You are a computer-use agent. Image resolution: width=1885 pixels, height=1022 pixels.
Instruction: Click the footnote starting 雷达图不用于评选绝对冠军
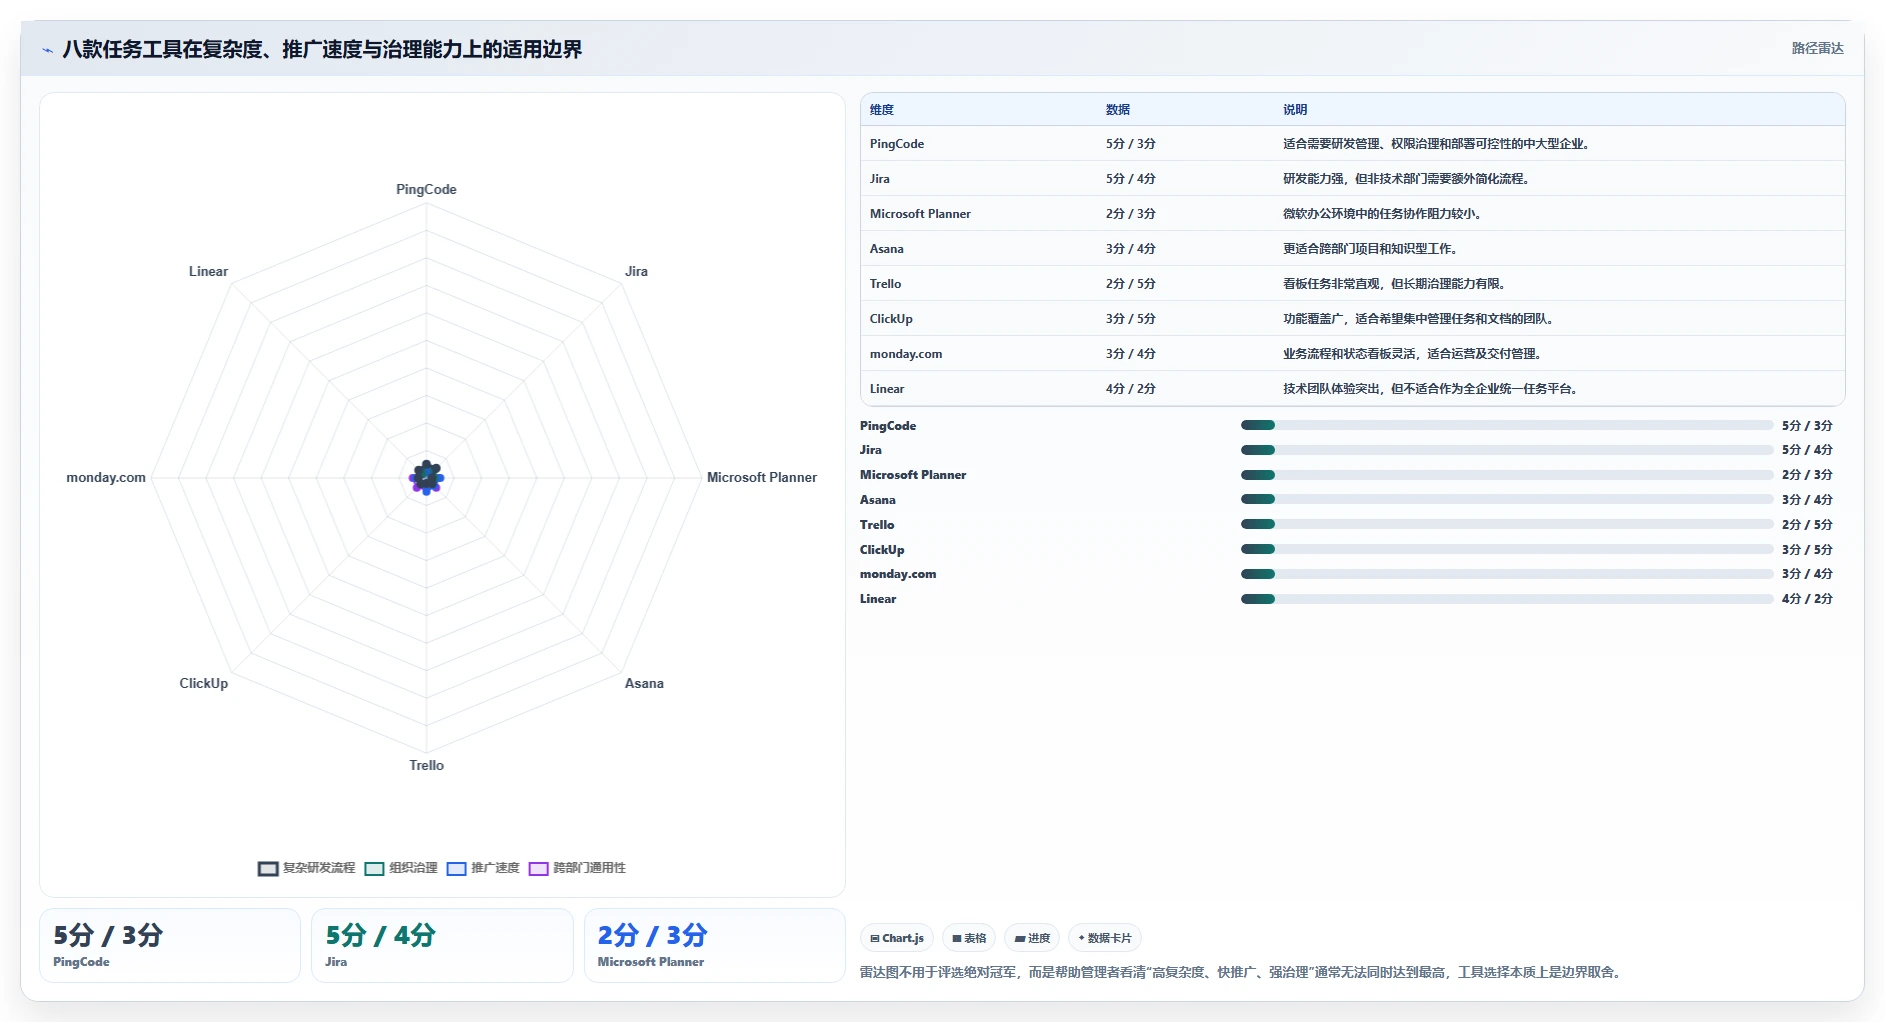click(x=1240, y=972)
